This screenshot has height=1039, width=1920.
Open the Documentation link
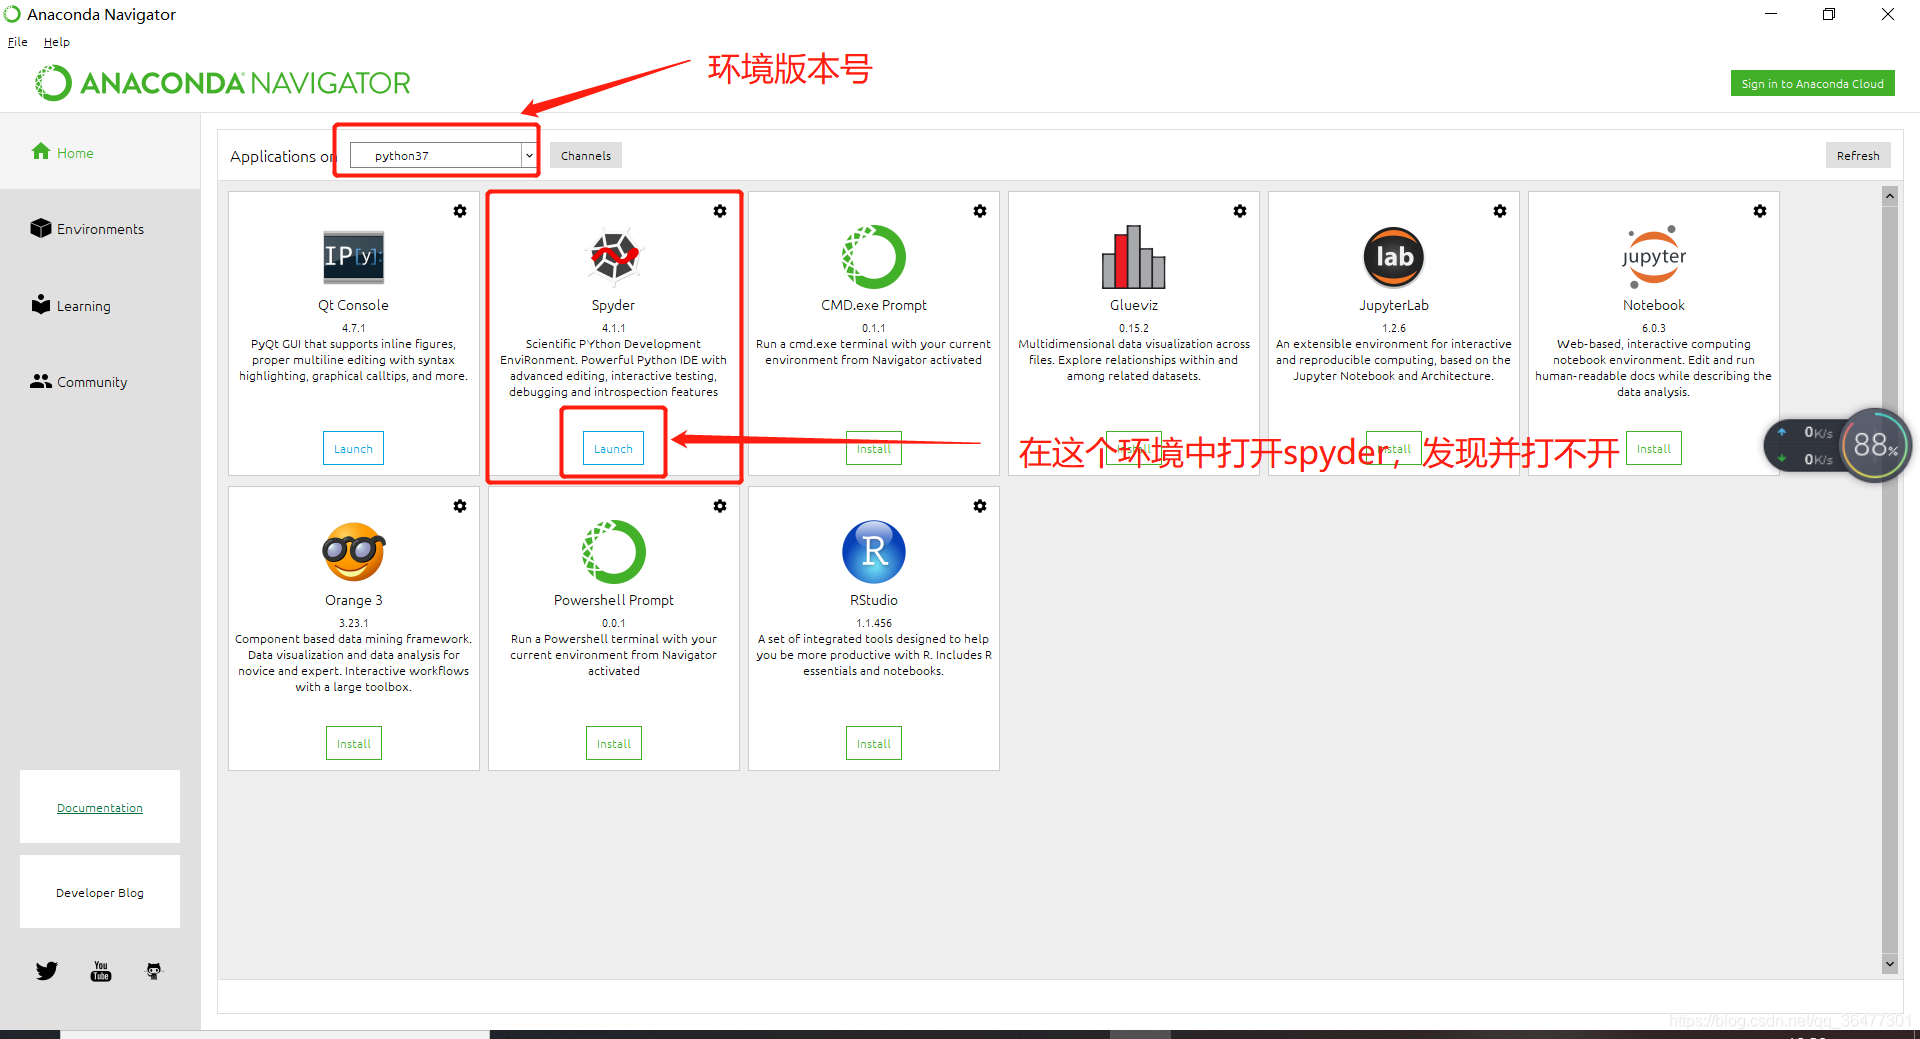100,807
